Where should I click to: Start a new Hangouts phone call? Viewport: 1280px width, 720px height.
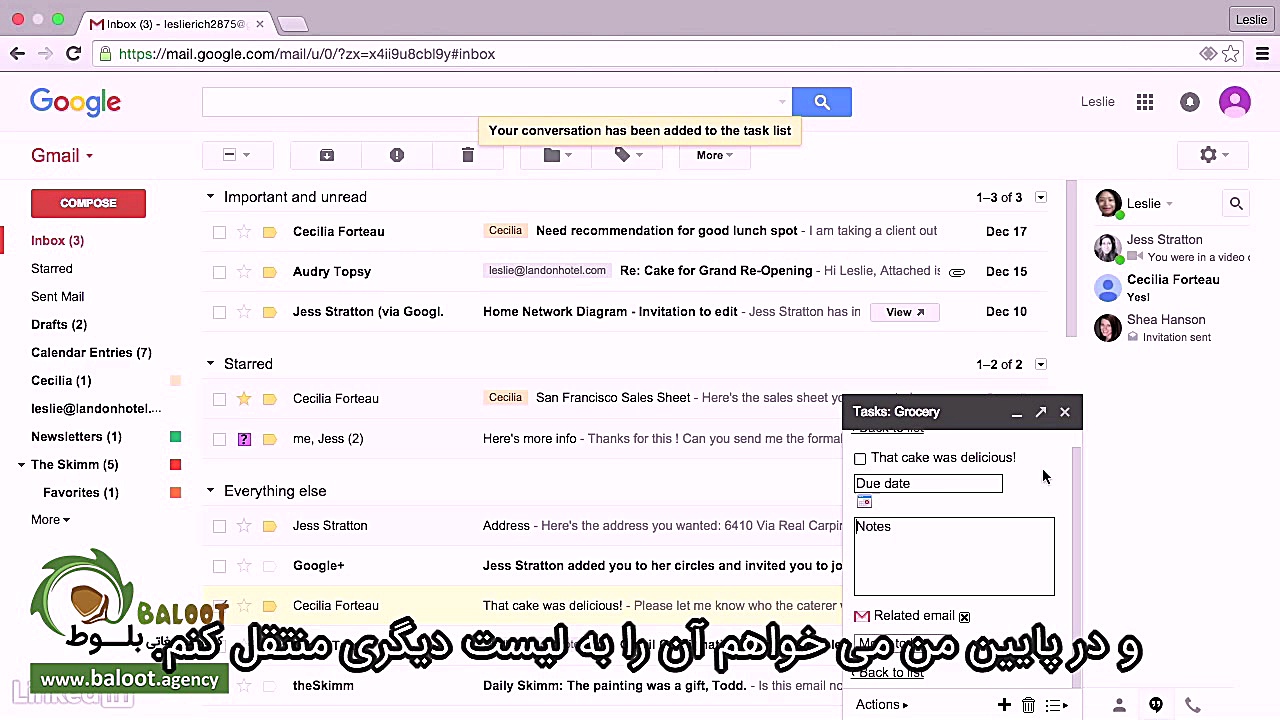click(x=1192, y=705)
